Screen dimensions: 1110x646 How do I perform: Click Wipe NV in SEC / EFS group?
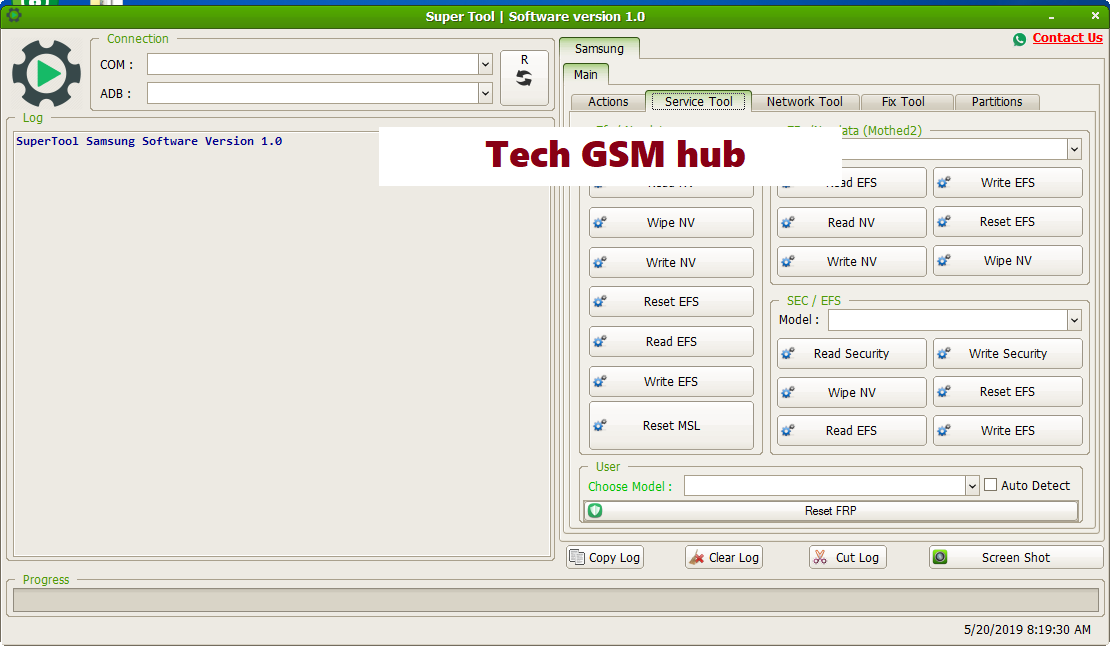(x=852, y=392)
